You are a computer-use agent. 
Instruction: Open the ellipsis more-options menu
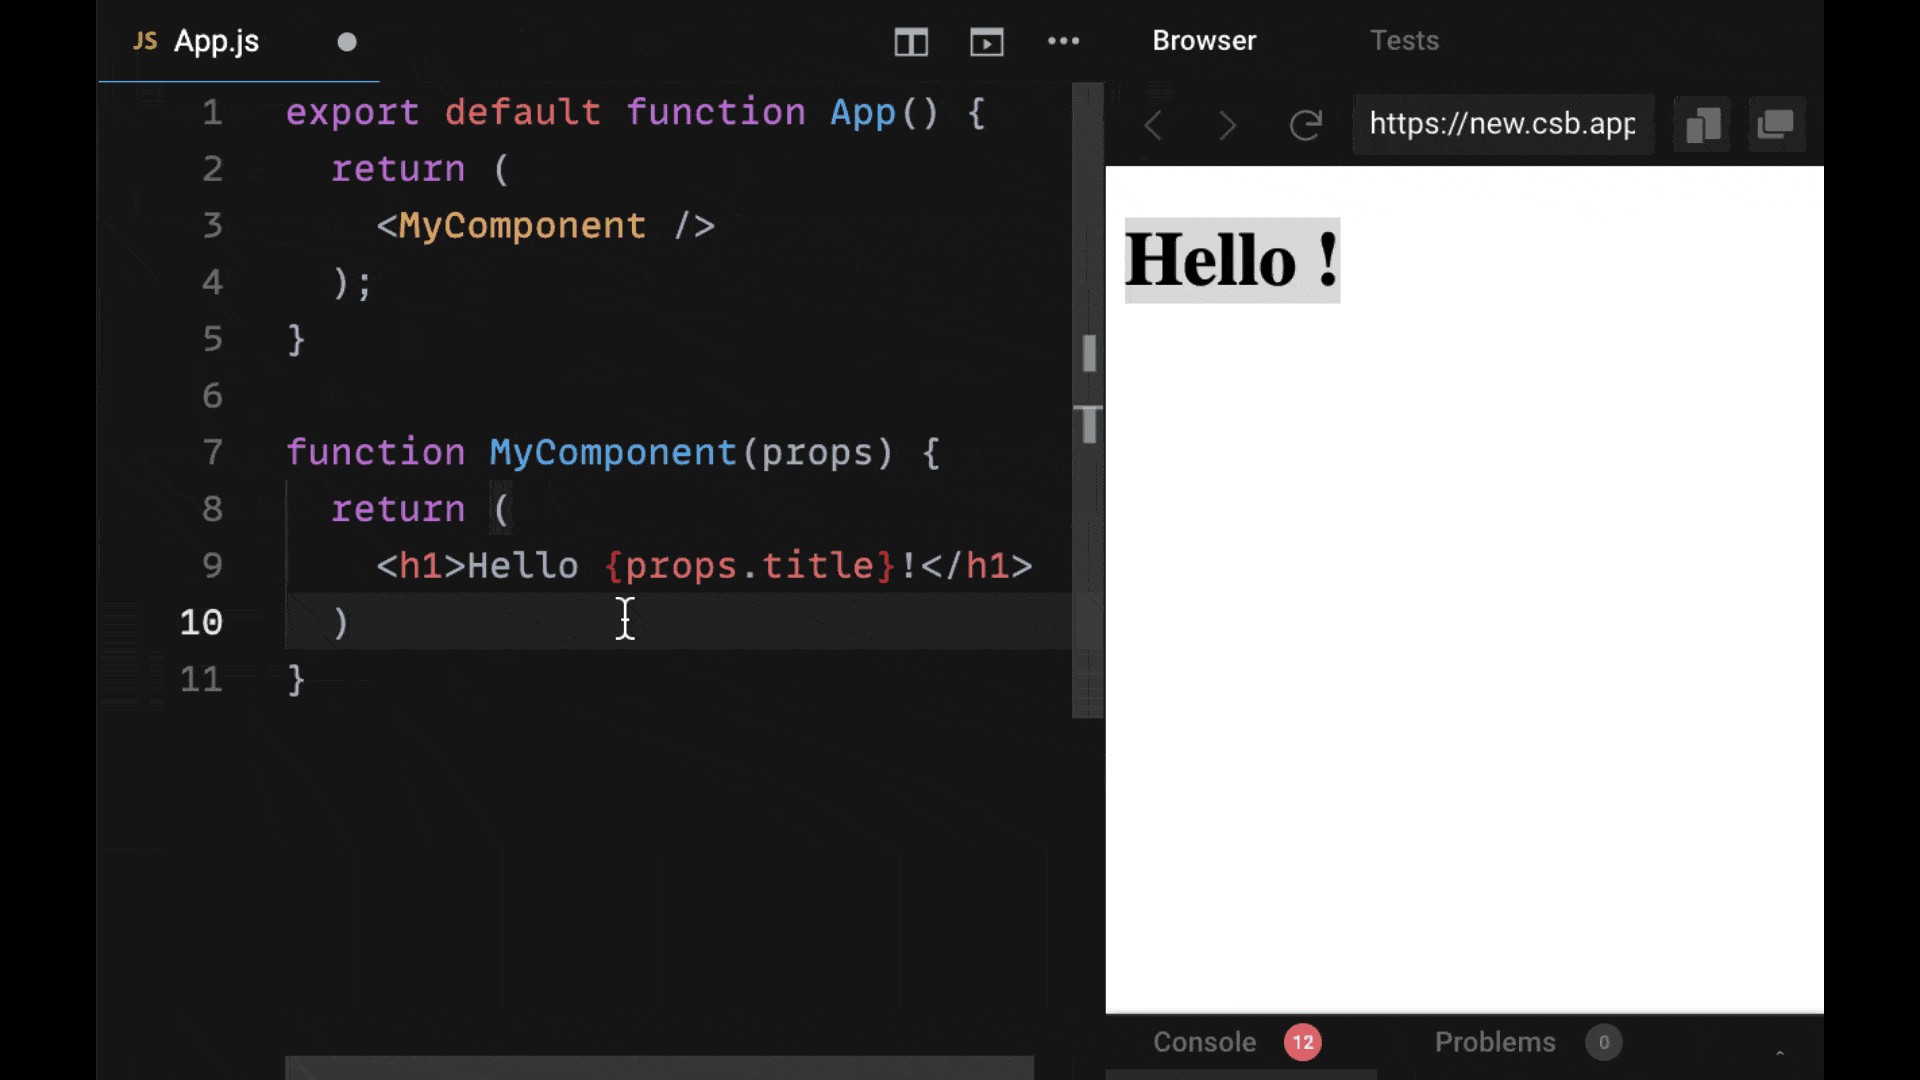click(1064, 42)
